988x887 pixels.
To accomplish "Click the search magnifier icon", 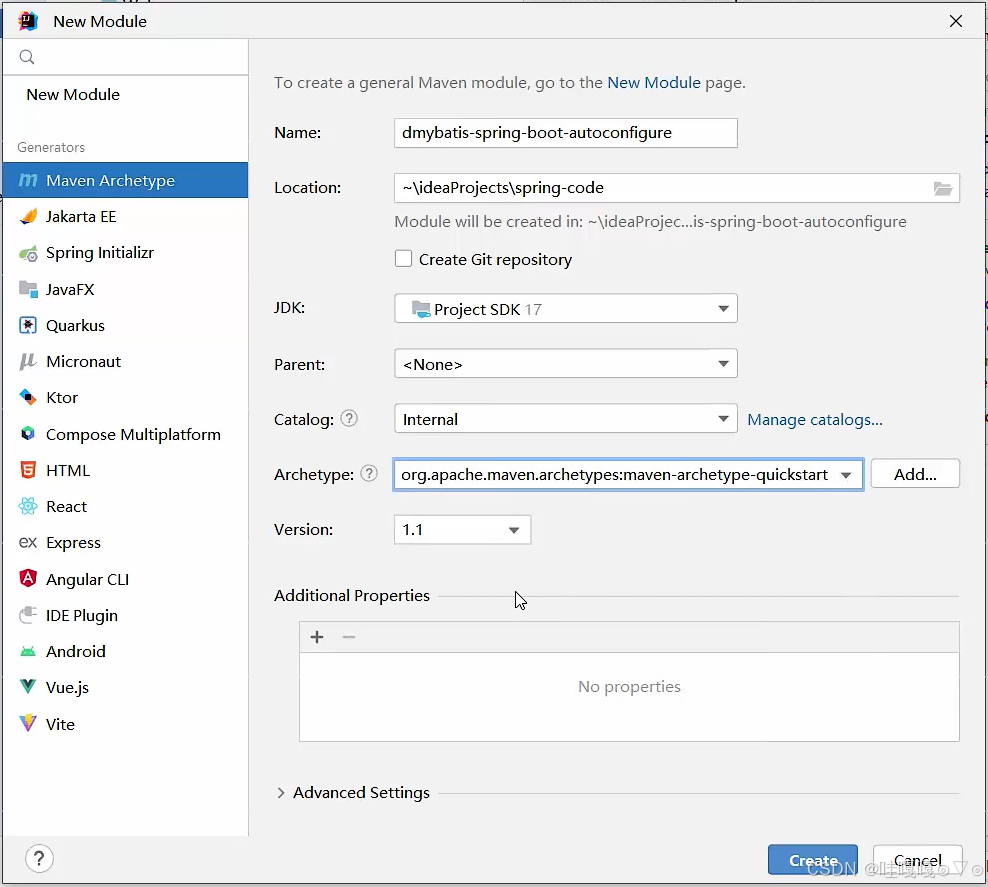I will click(x=26, y=57).
